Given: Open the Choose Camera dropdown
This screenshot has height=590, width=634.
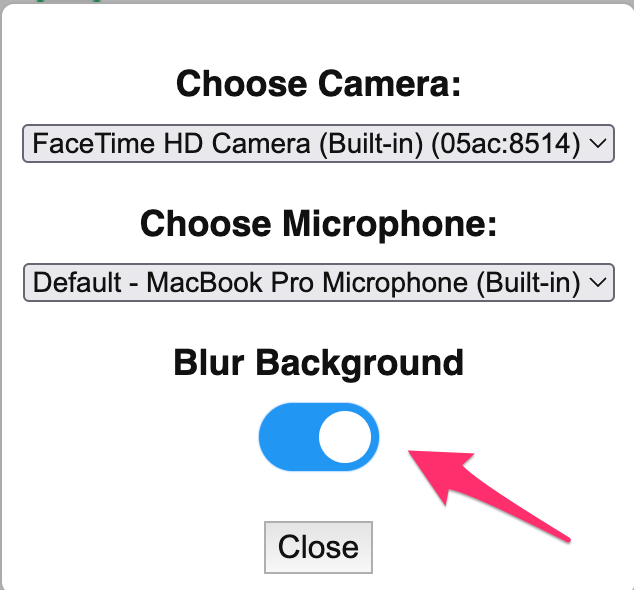Looking at the screenshot, I should point(318,144).
